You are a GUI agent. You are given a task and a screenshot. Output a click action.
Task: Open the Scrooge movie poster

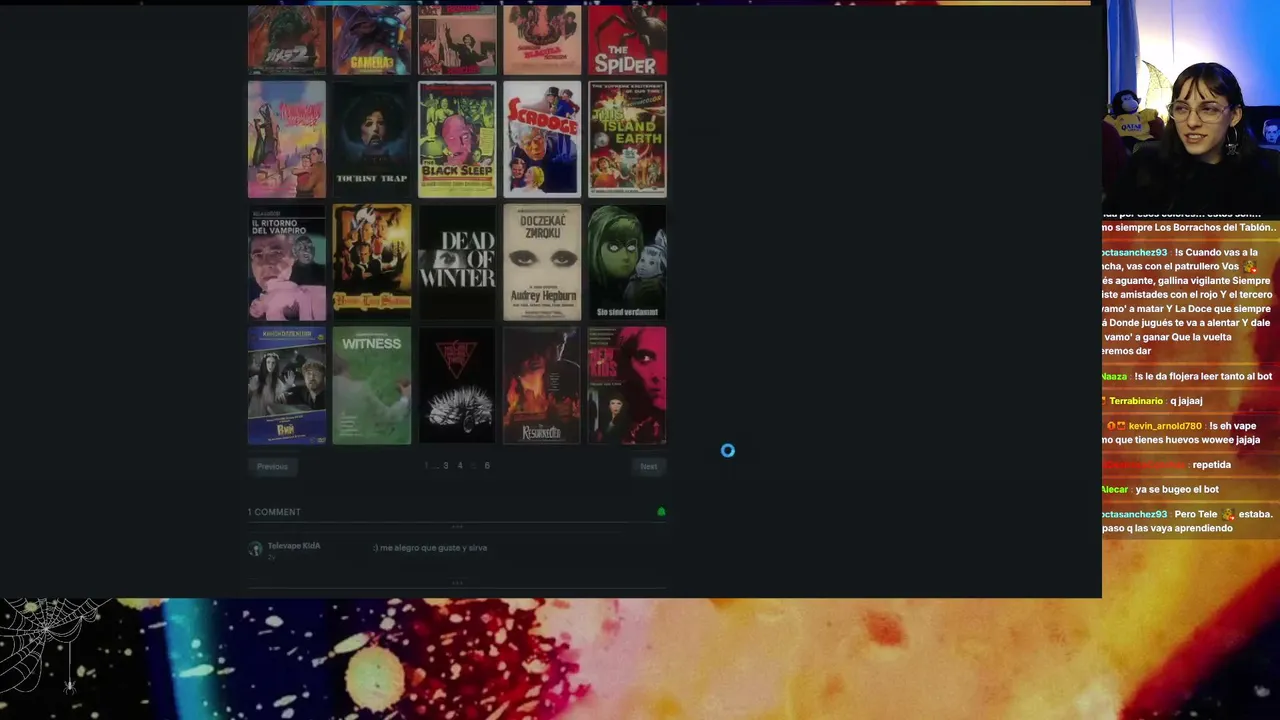tap(542, 139)
